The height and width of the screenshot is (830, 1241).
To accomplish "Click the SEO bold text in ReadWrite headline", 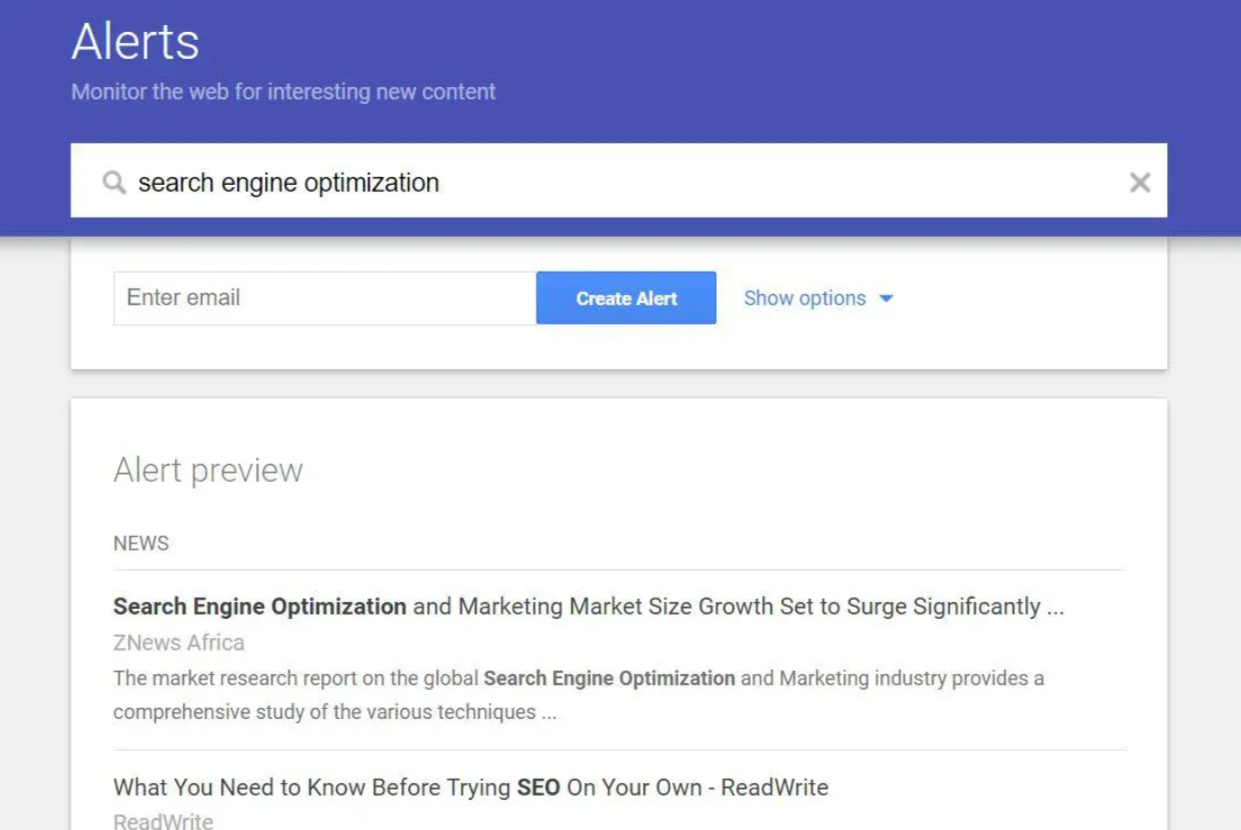I will pos(540,787).
